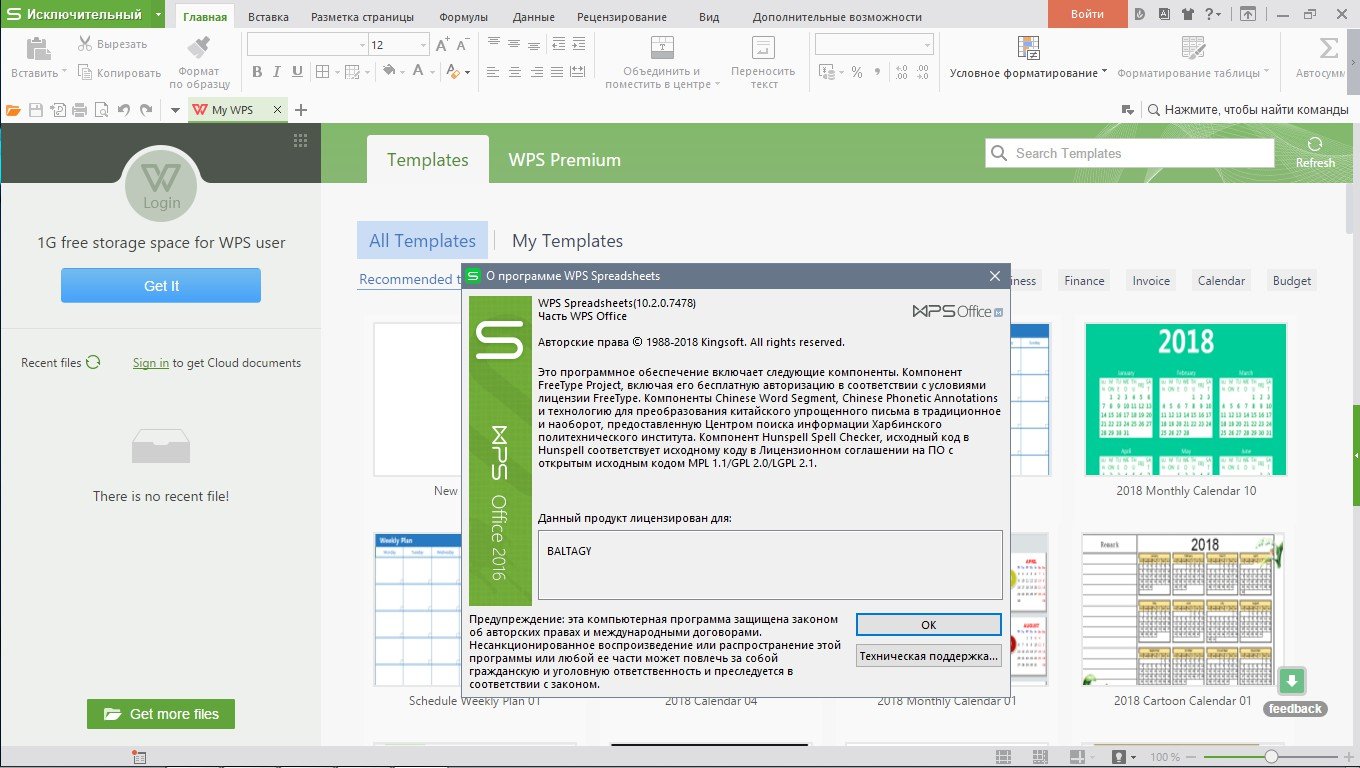Image resolution: width=1360 pixels, height=768 pixels.
Task: Click the green download arrow above feedback
Action: tap(1292, 681)
